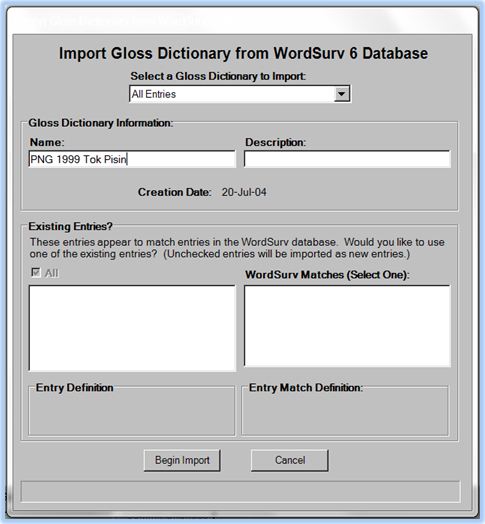The image size is (485, 524).
Task: Toggle the All checkbox under Existing Entries
Action: (36, 272)
